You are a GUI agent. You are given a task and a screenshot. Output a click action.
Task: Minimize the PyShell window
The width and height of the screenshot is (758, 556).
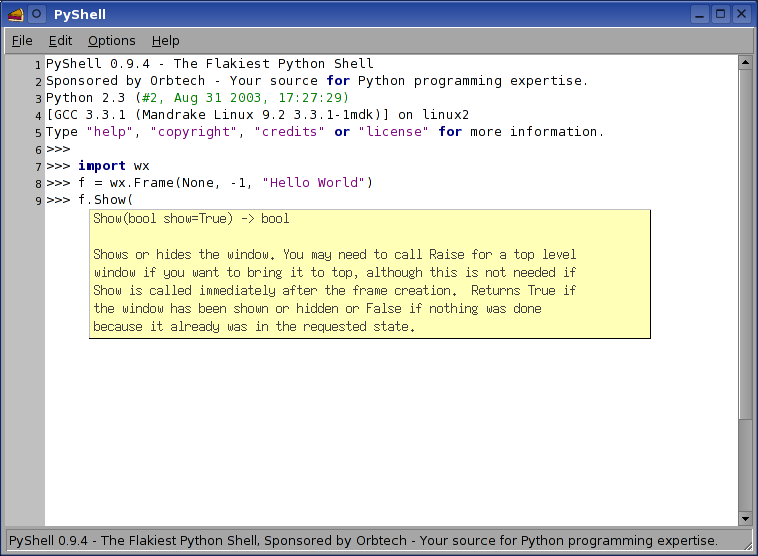pos(700,14)
